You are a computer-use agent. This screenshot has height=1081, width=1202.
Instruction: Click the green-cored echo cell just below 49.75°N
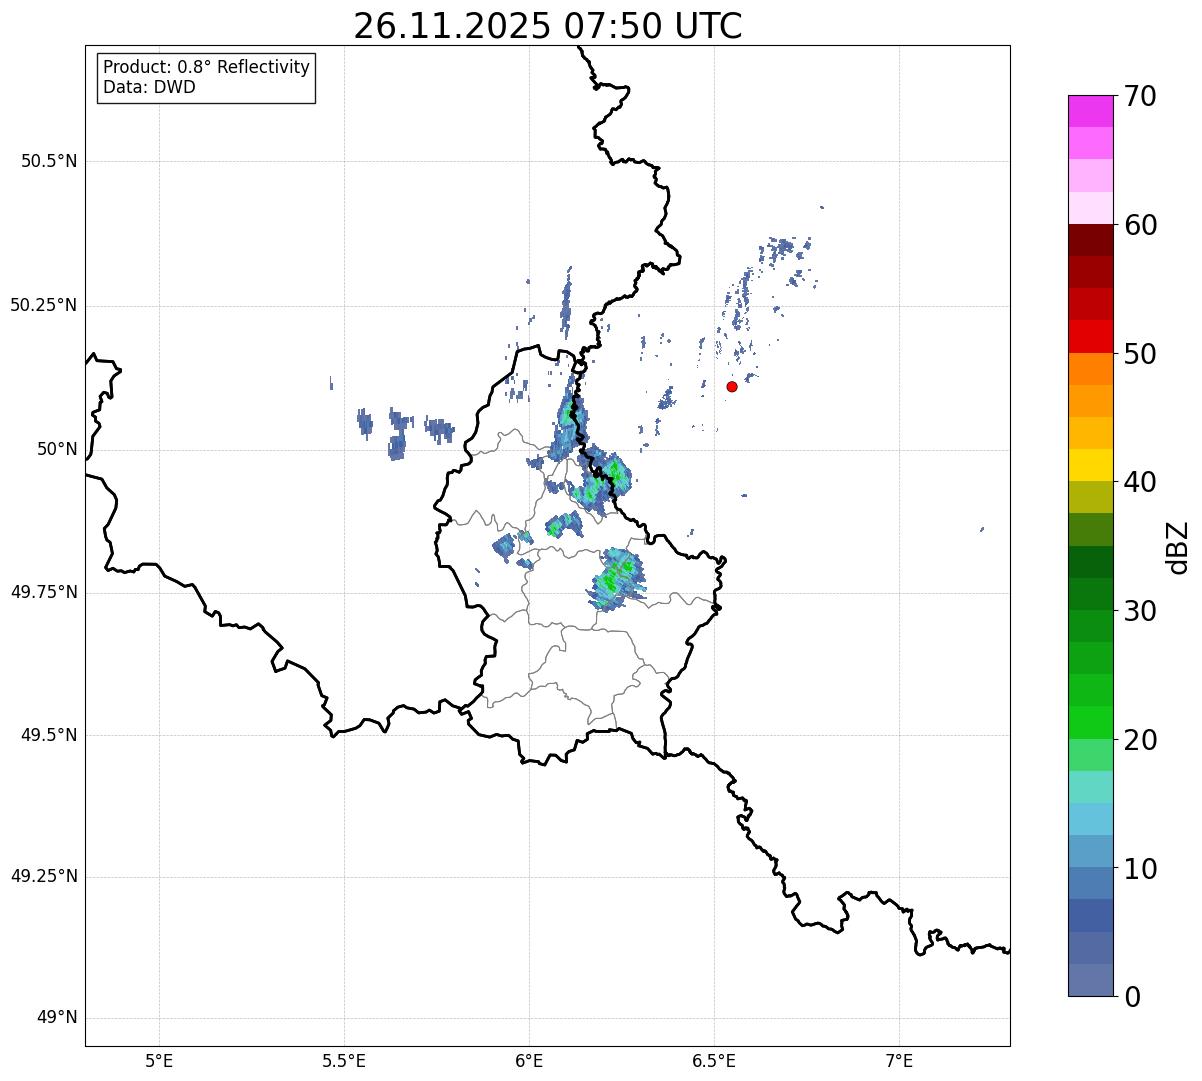pos(616,579)
